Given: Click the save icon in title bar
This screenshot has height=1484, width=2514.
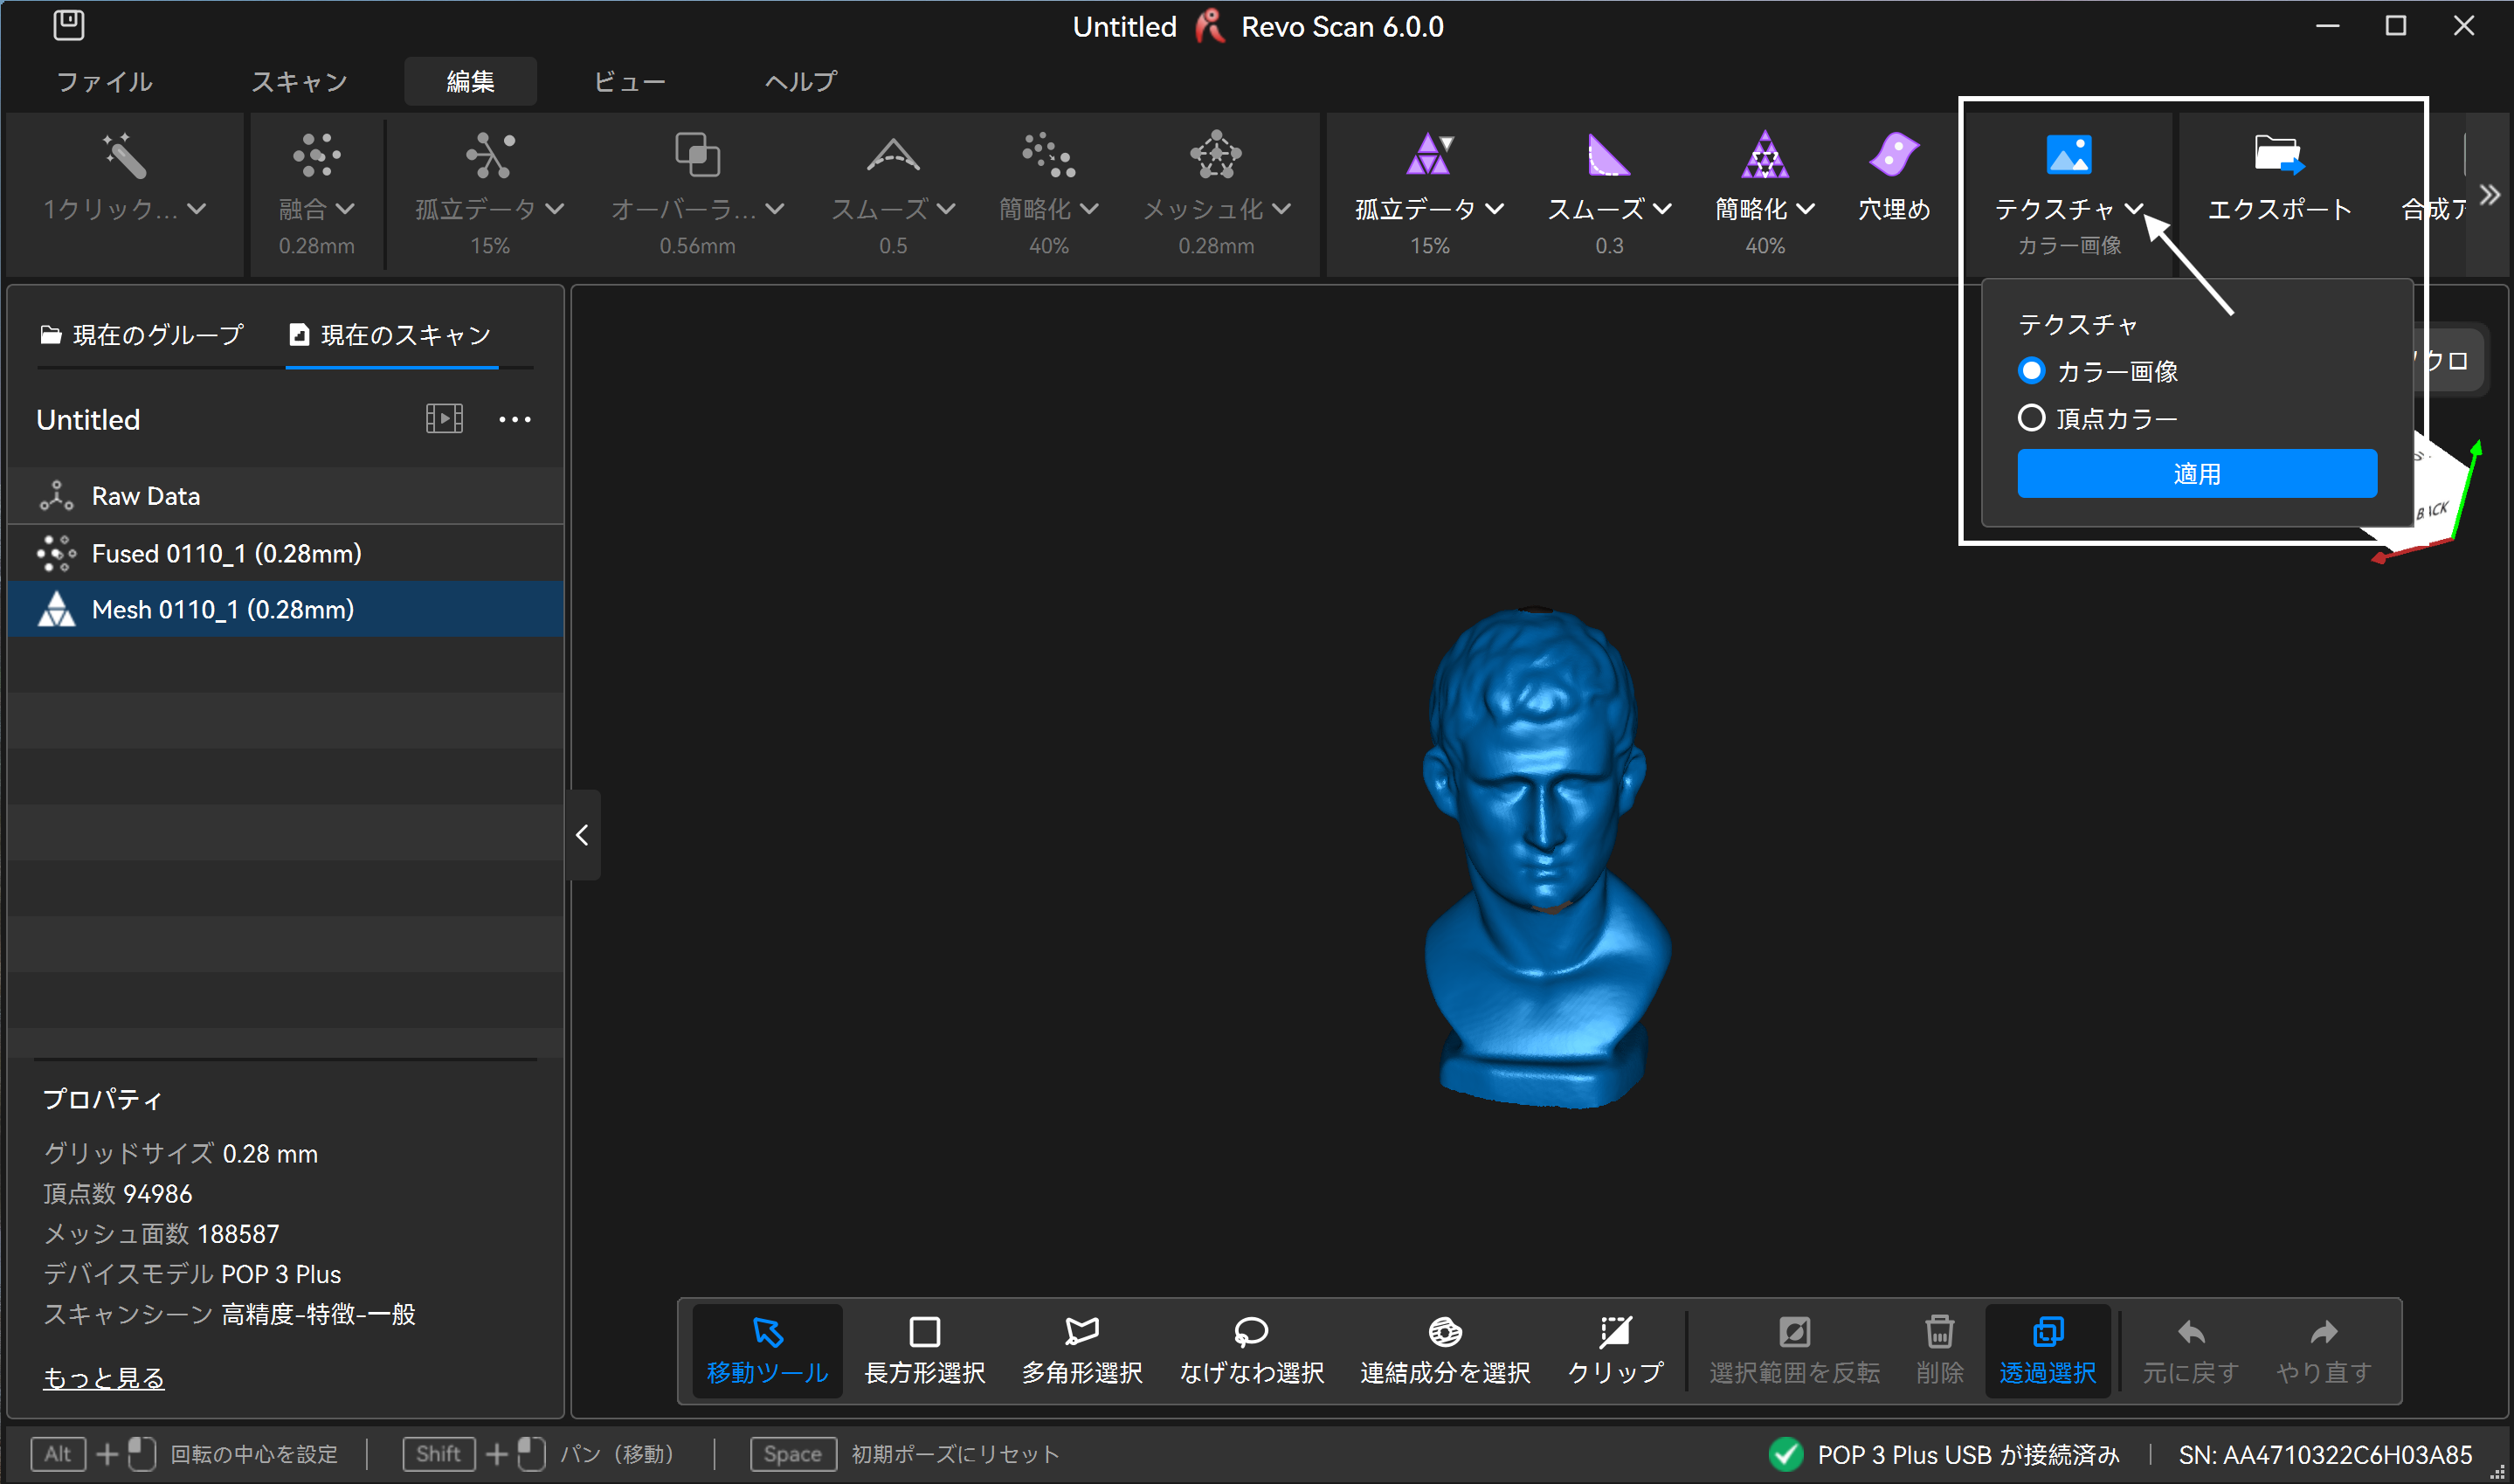Looking at the screenshot, I should 68,25.
